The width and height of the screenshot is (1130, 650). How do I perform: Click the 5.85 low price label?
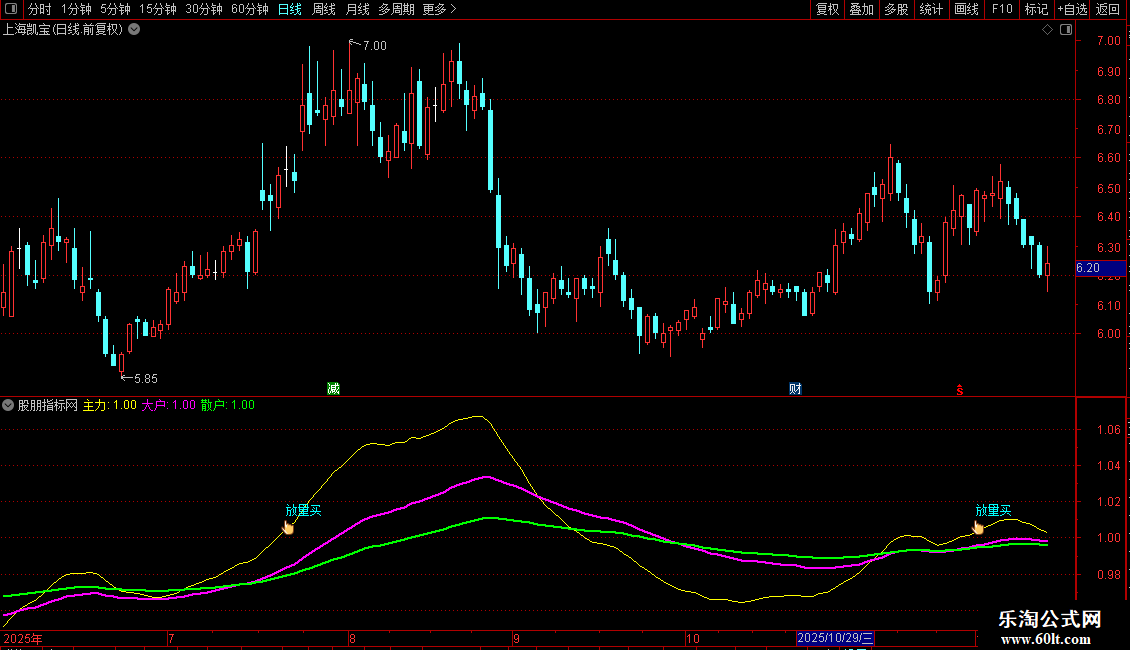[146, 378]
